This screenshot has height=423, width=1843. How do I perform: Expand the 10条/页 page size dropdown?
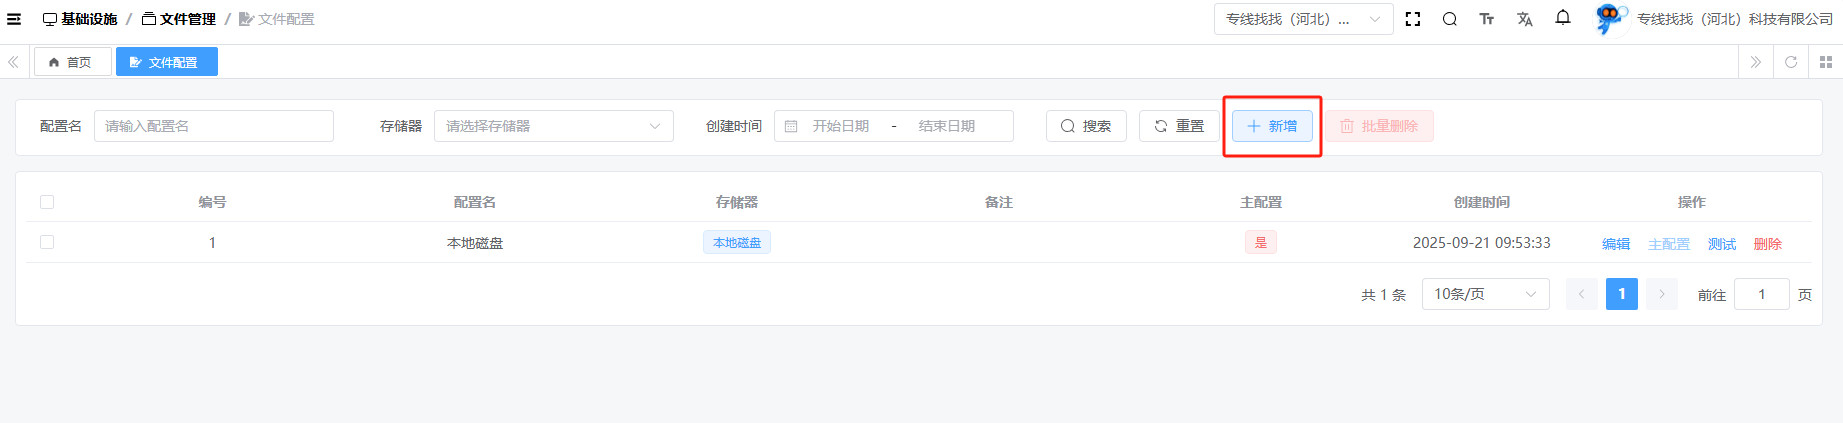[1485, 294]
